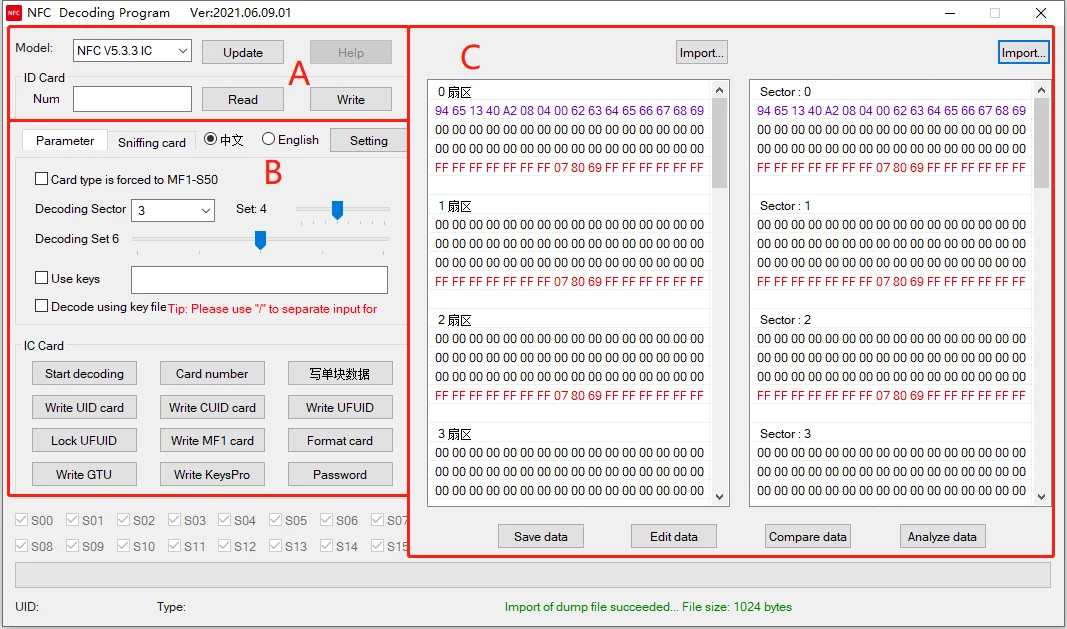Viewport: 1067px width, 629px height.
Task: Toggle the S01 sector checkbox
Action: point(72,520)
